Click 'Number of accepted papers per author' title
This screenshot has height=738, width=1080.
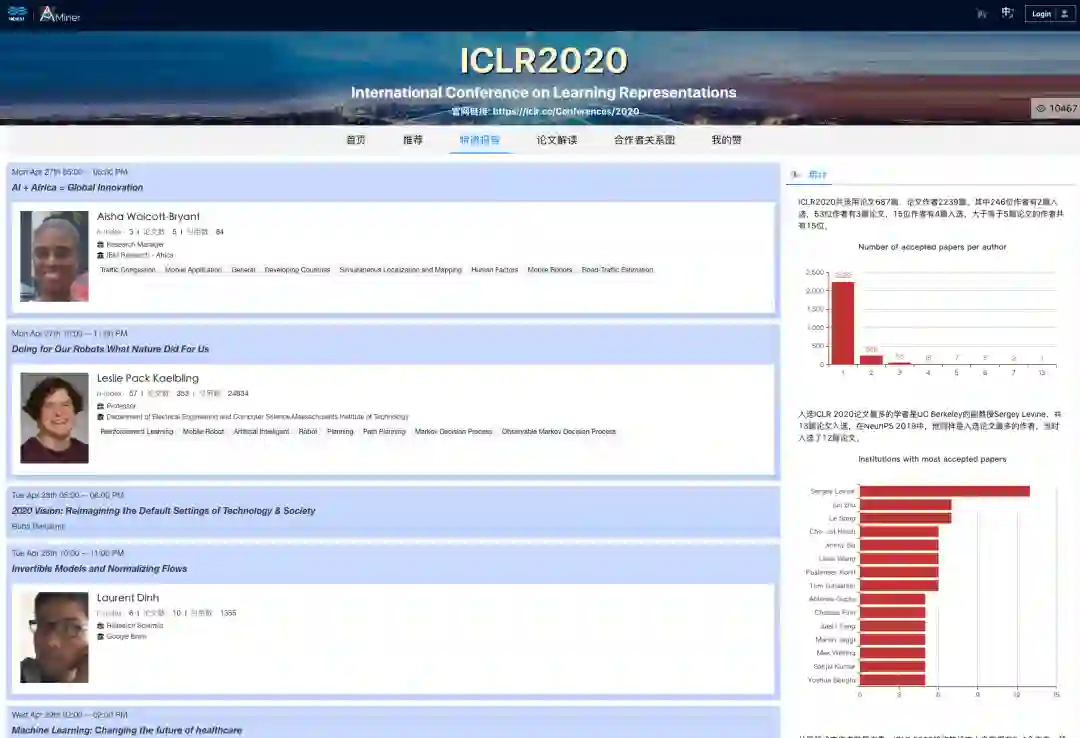932,247
